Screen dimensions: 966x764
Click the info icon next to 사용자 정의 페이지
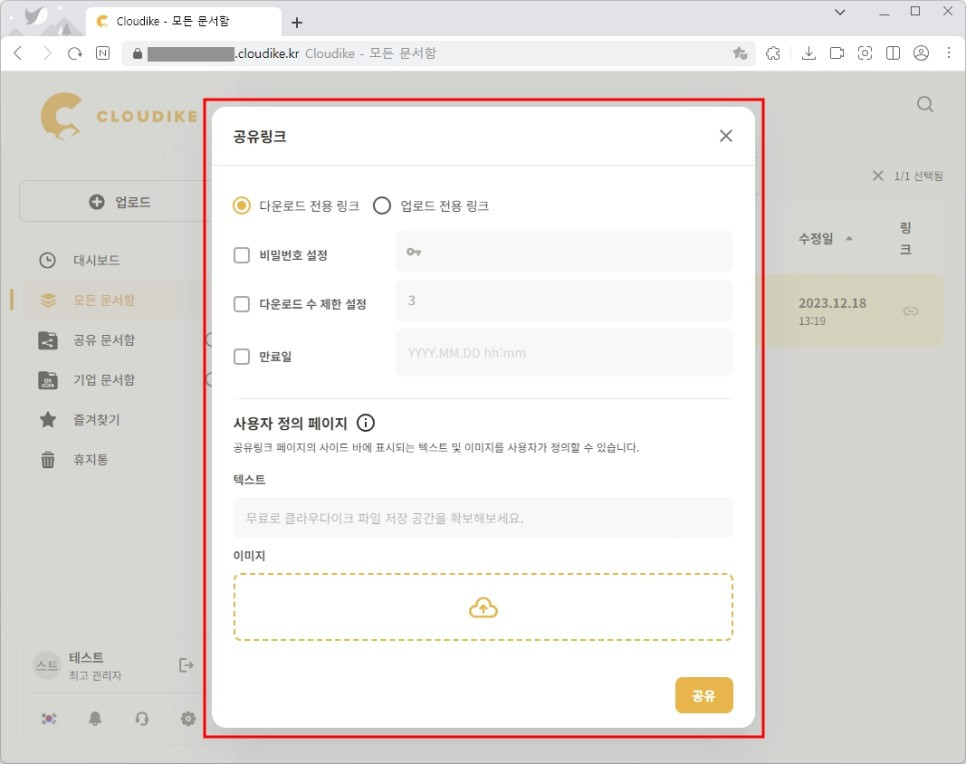point(365,423)
